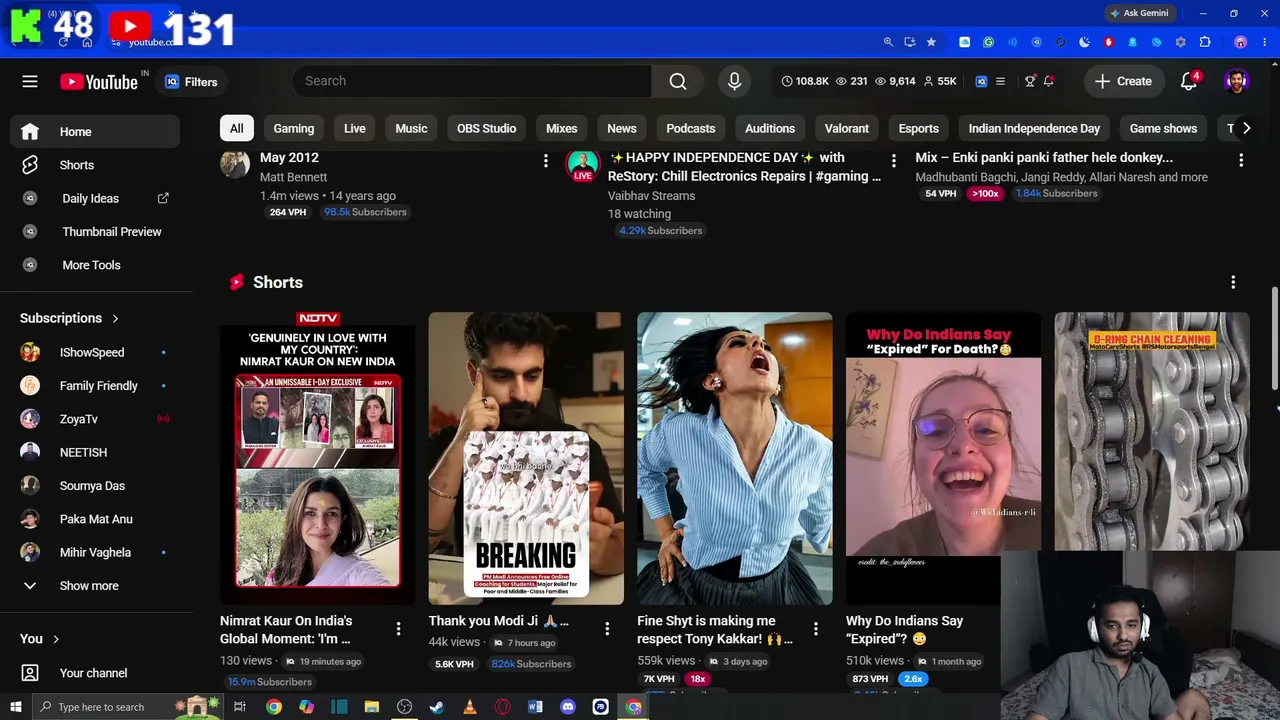Open the YouTube guide hamburger menu
The image size is (1280, 720).
point(30,81)
